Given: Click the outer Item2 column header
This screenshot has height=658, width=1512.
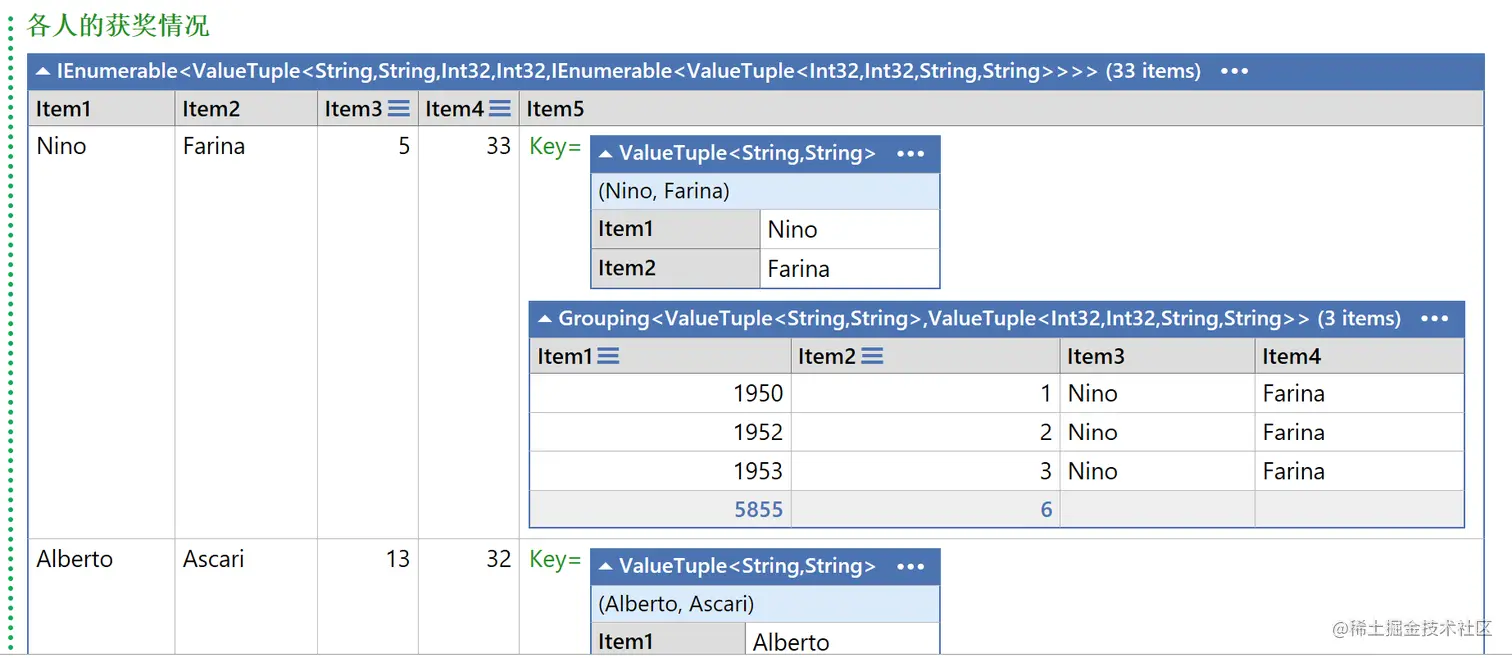Looking at the screenshot, I should coord(246,108).
